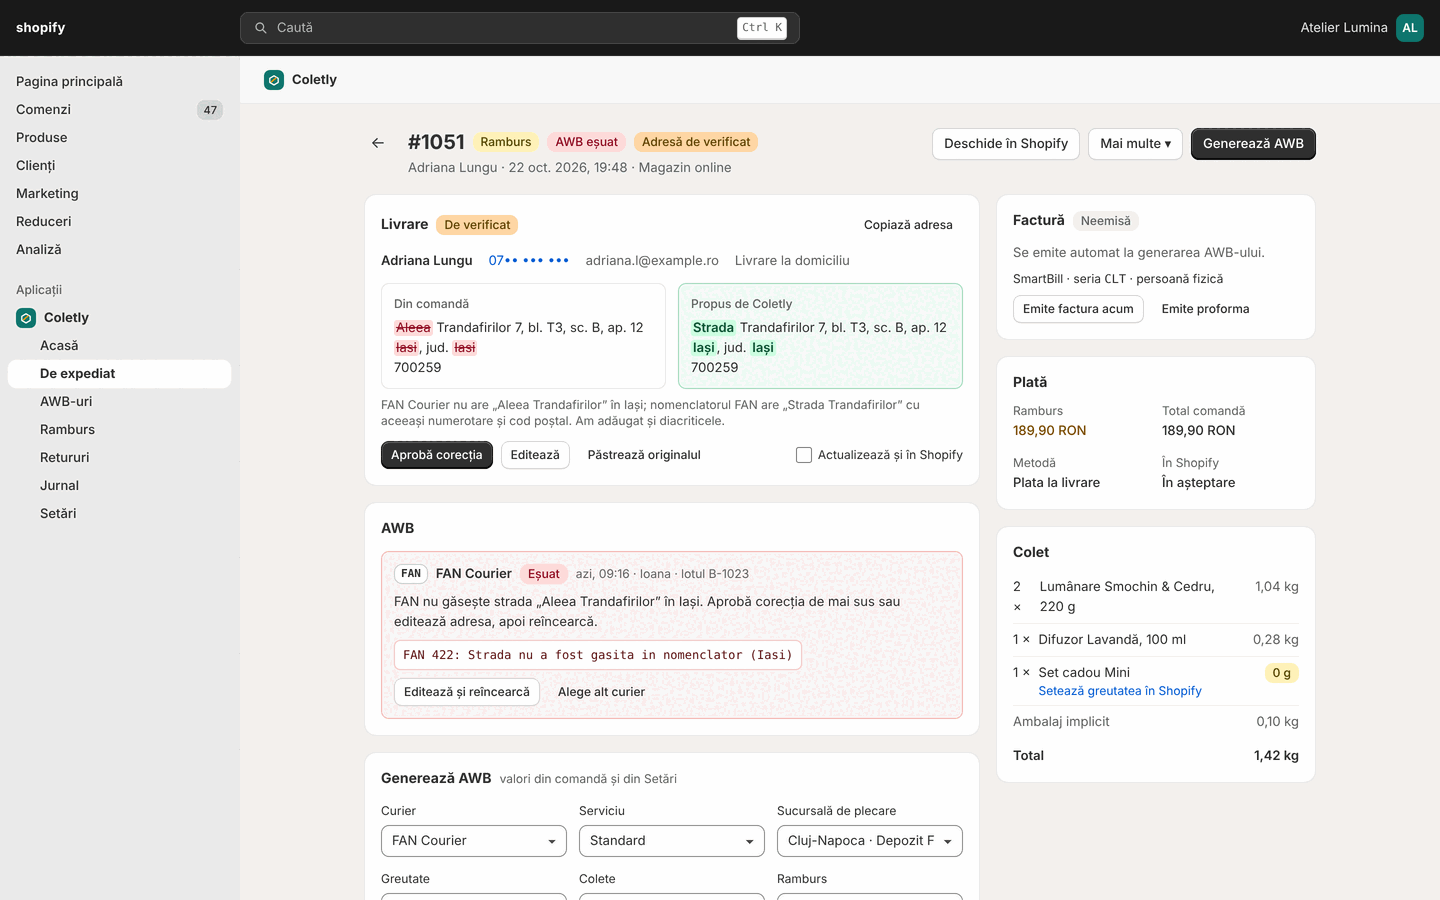Viewport: 1440px width, 900px height.
Task: Click the FAN courier badge in the AWB card
Action: (411, 574)
